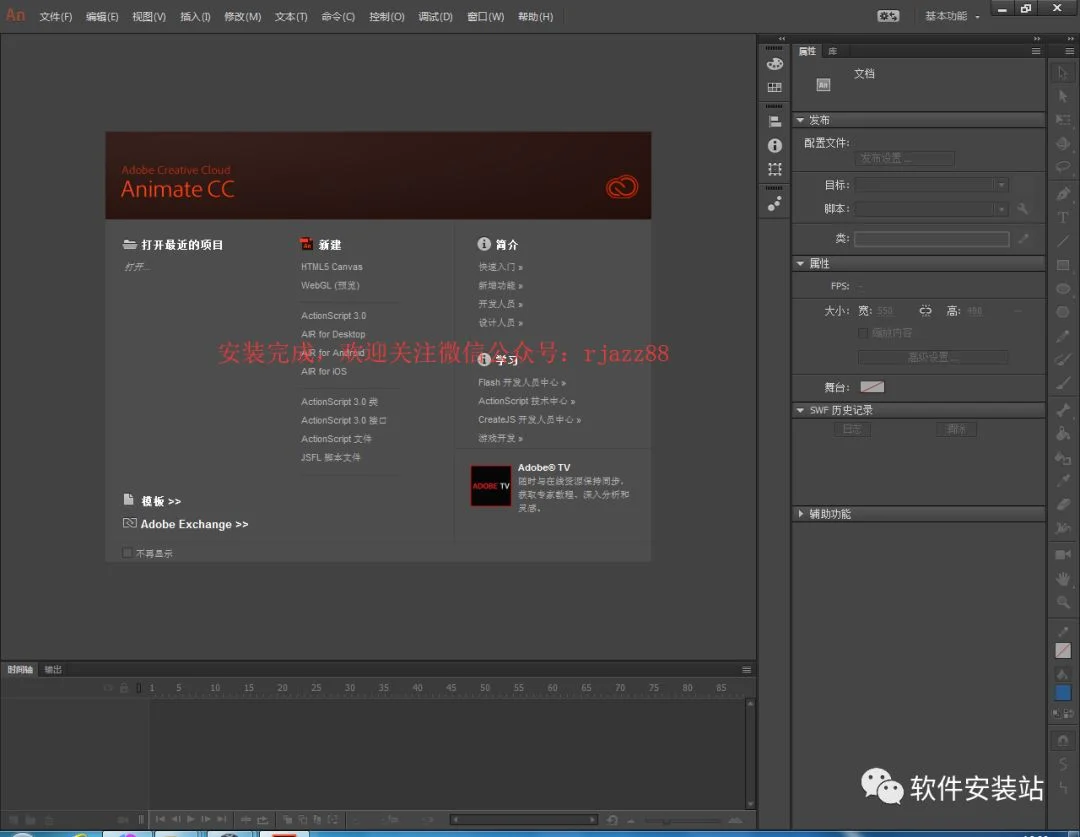Screen dimensions: 1080x837
Task: Click the blue fill color swatch
Action: point(1063,692)
